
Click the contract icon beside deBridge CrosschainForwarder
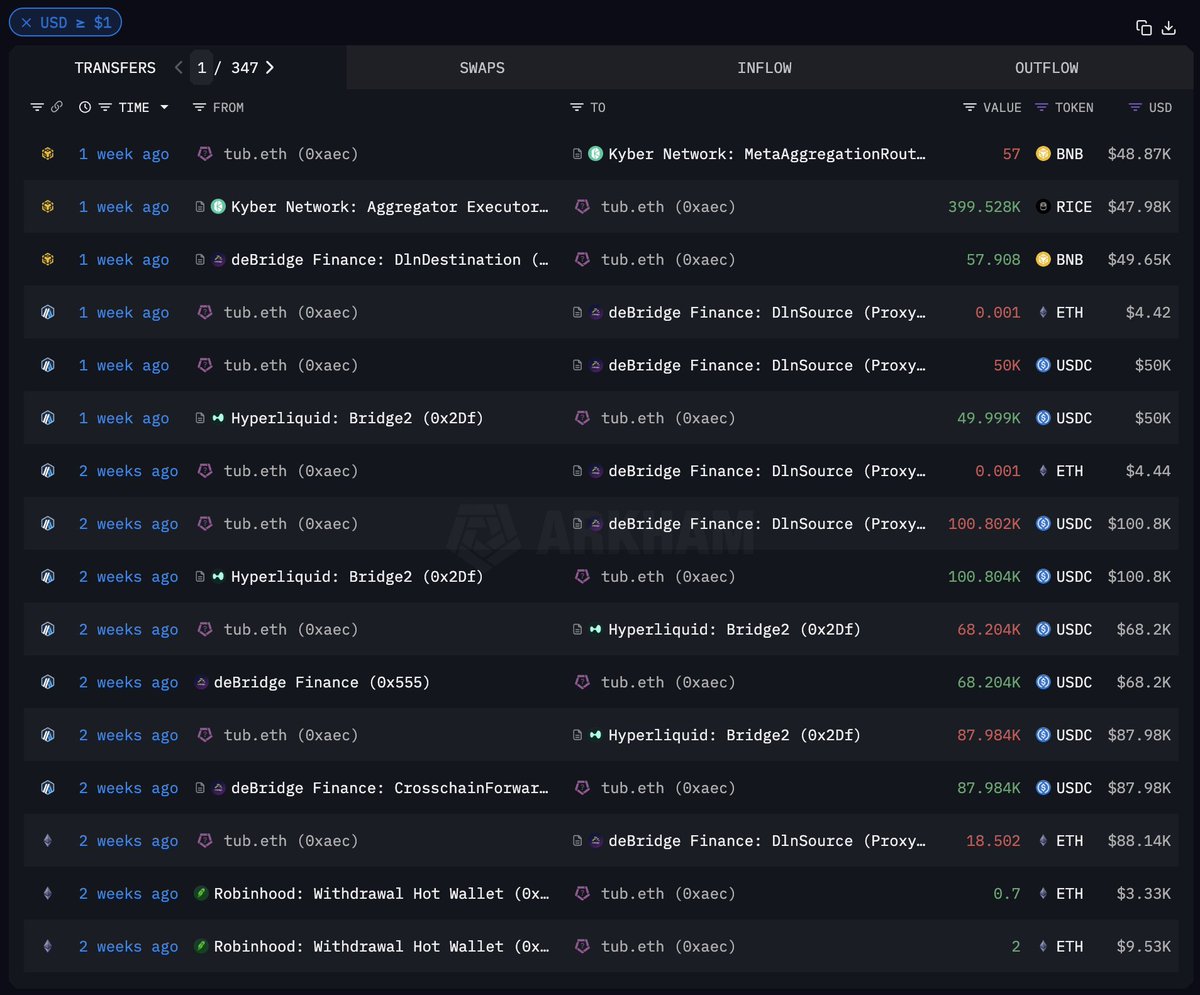[x=200, y=788]
